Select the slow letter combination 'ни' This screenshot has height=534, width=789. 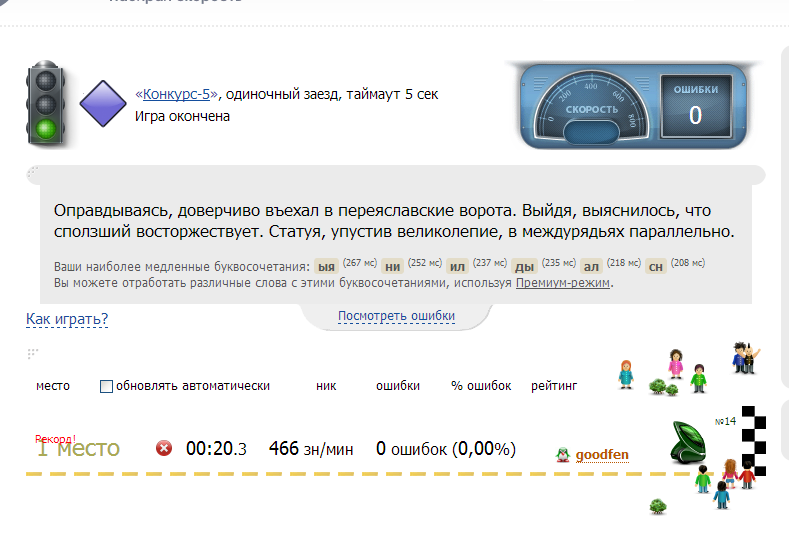click(x=392, y=266)
